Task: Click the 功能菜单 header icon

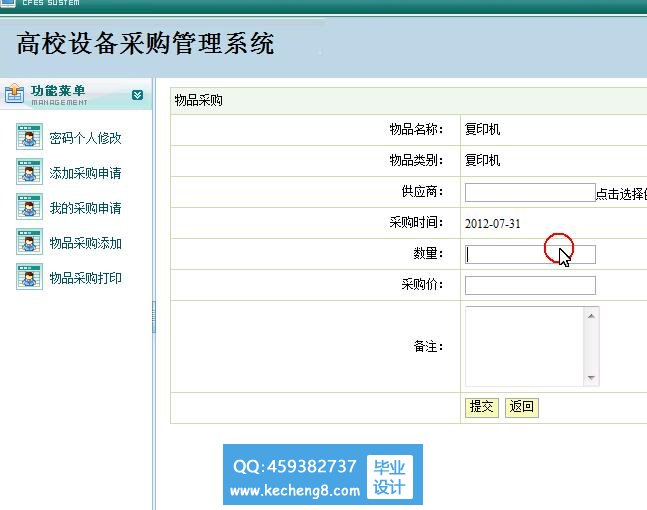Action: tap(14, 94)
